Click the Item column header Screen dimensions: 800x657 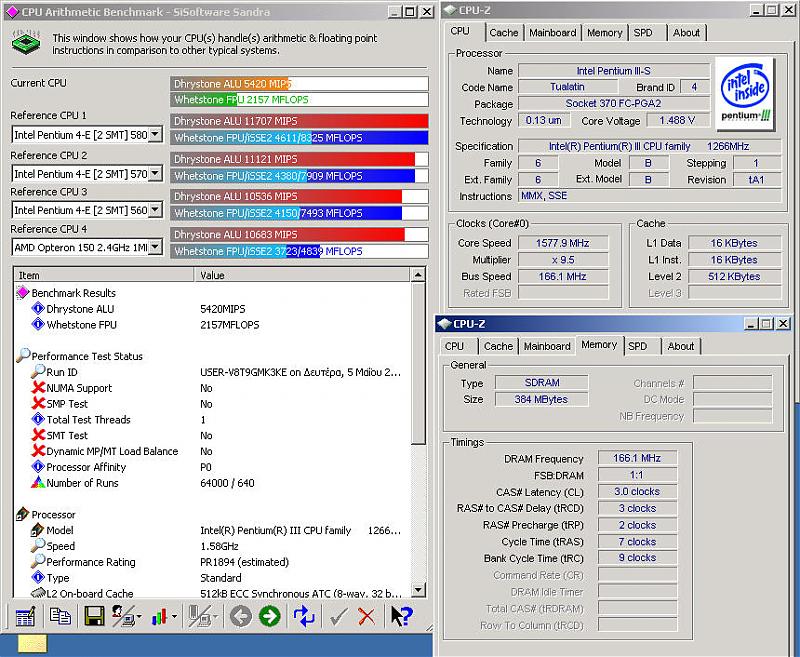coord(104,275)
